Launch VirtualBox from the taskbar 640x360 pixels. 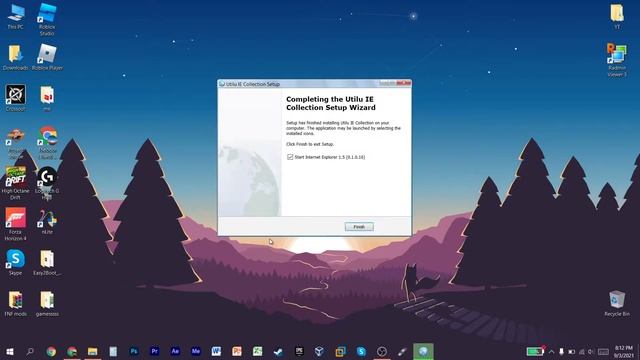point(320,351)
